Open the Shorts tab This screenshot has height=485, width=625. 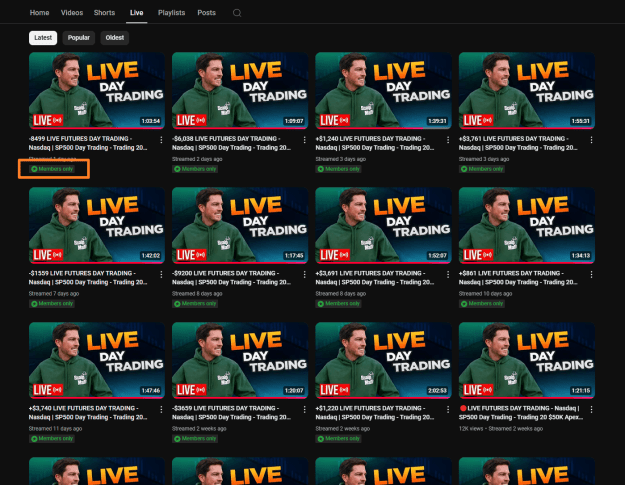point(104,13)
